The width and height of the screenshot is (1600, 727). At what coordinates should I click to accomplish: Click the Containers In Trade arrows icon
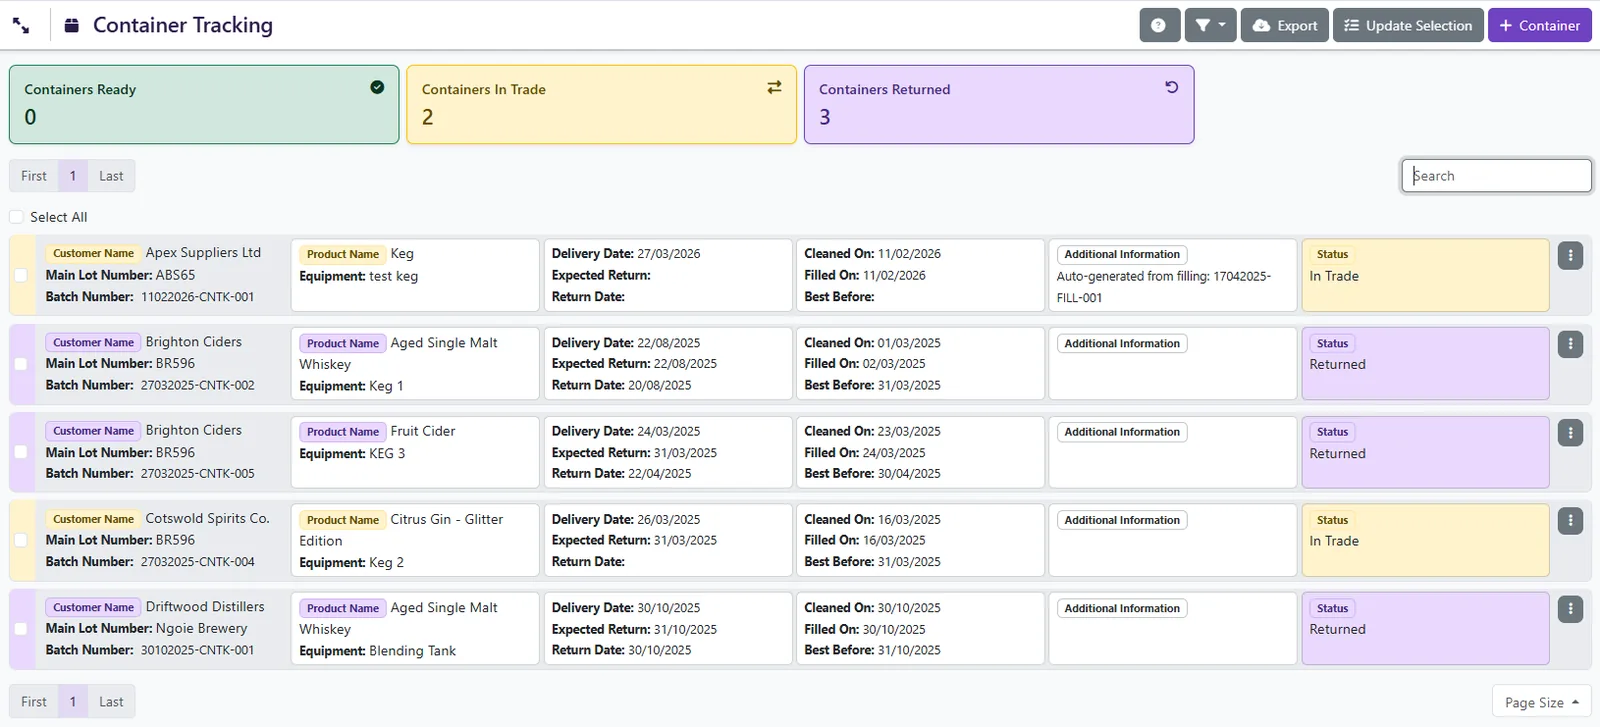coord(774,87)
